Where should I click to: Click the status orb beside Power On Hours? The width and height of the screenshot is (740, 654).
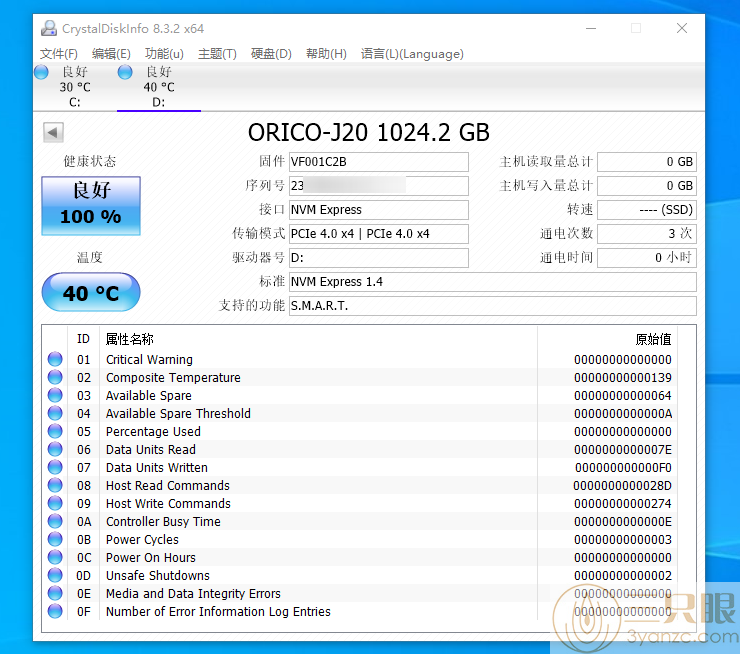coord(55,557)
